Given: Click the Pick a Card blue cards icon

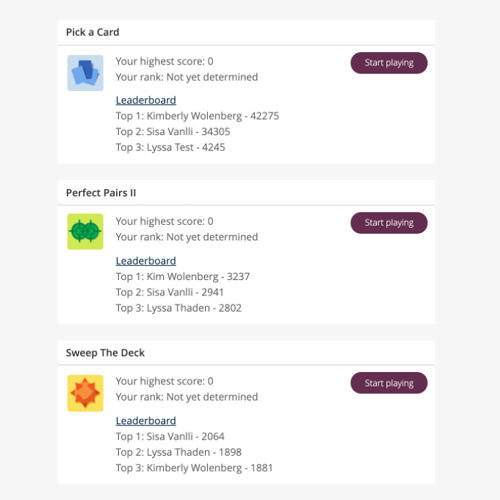Looking at the screenshot, I should pos(85,73).
